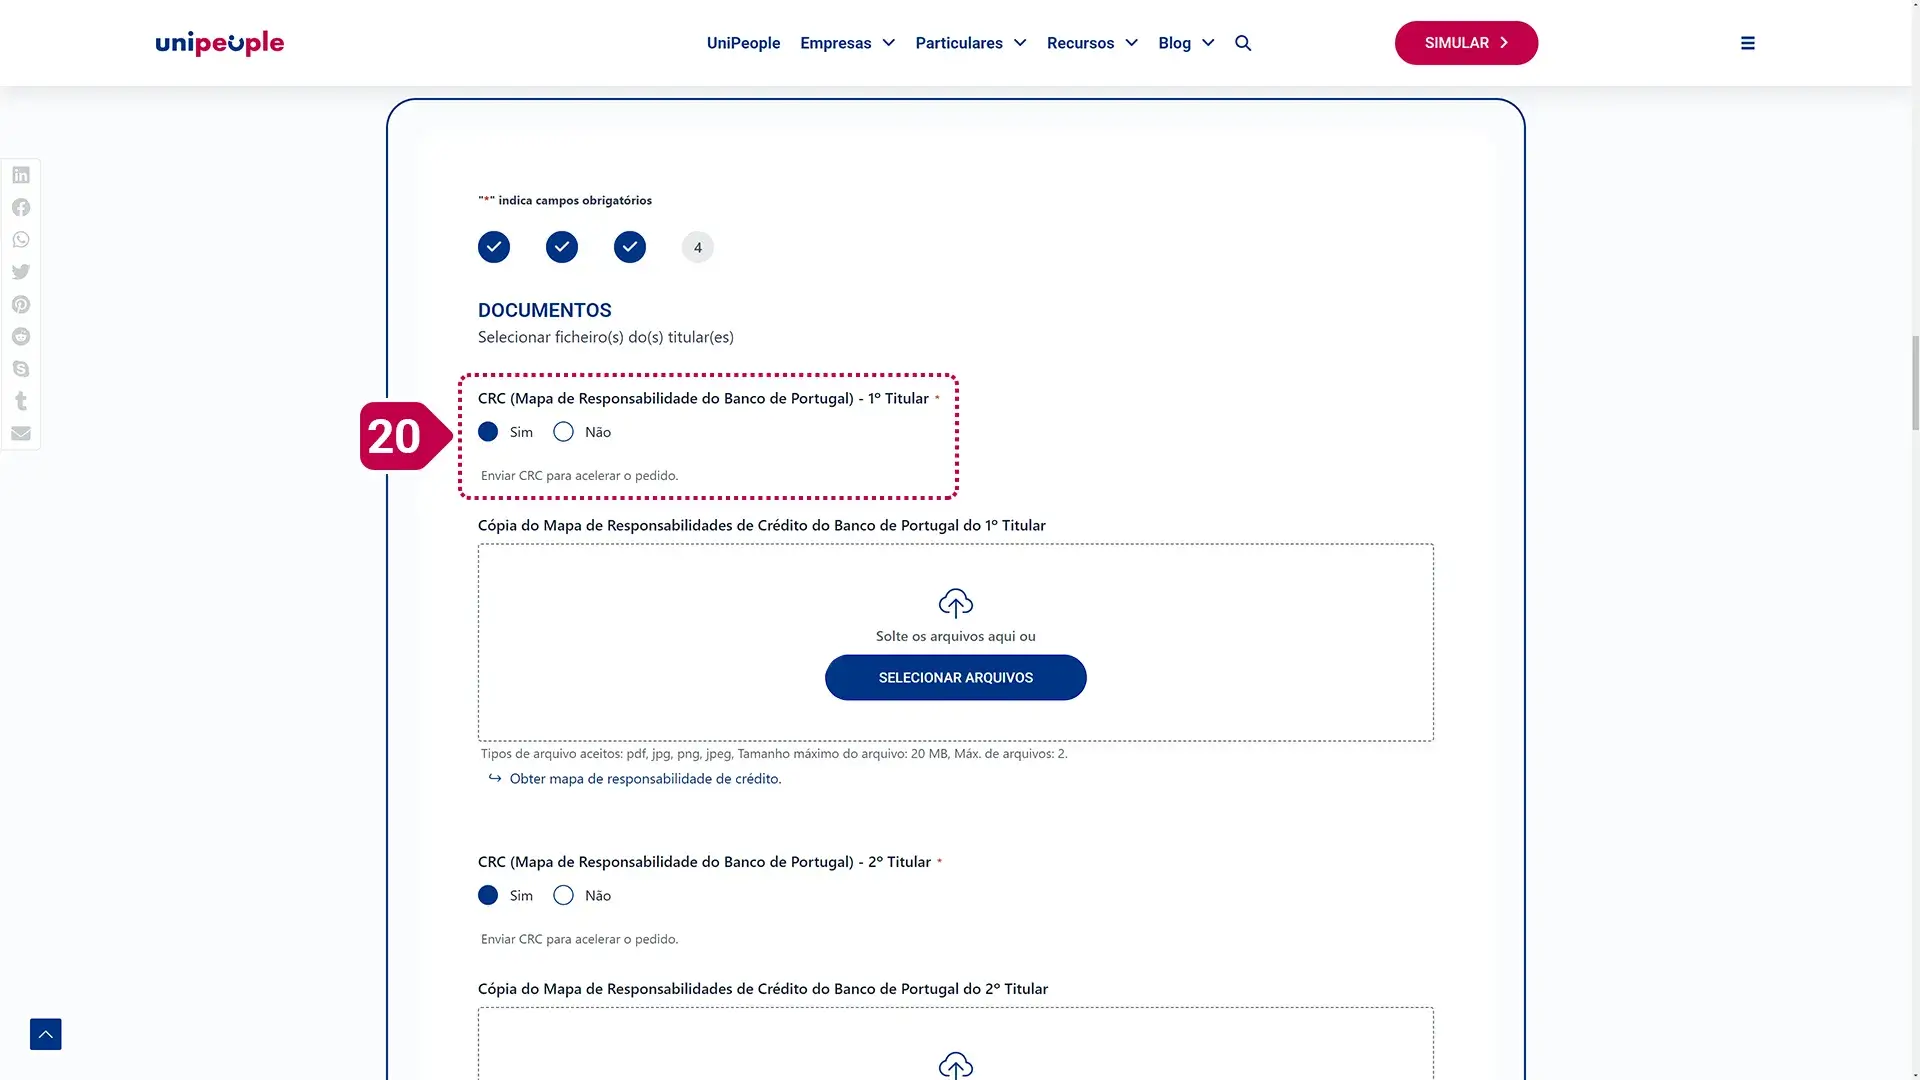Share through WhatsApp sidebar icon
This screenshot has width=1920, height=1080.
pos(21,240)
